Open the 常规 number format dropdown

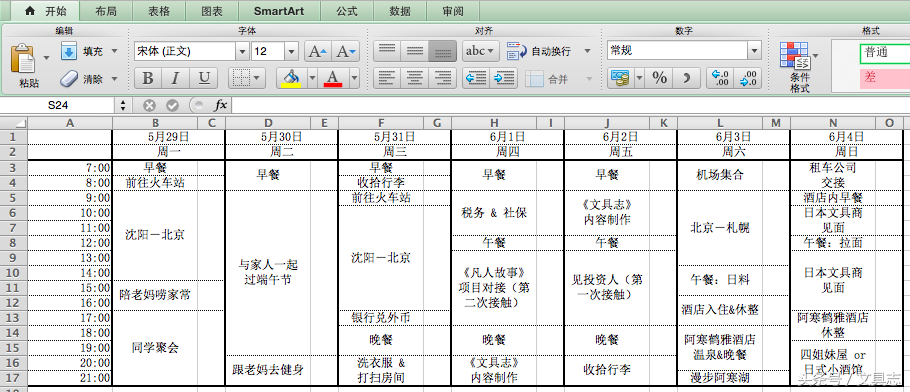(x=754, y=51)
